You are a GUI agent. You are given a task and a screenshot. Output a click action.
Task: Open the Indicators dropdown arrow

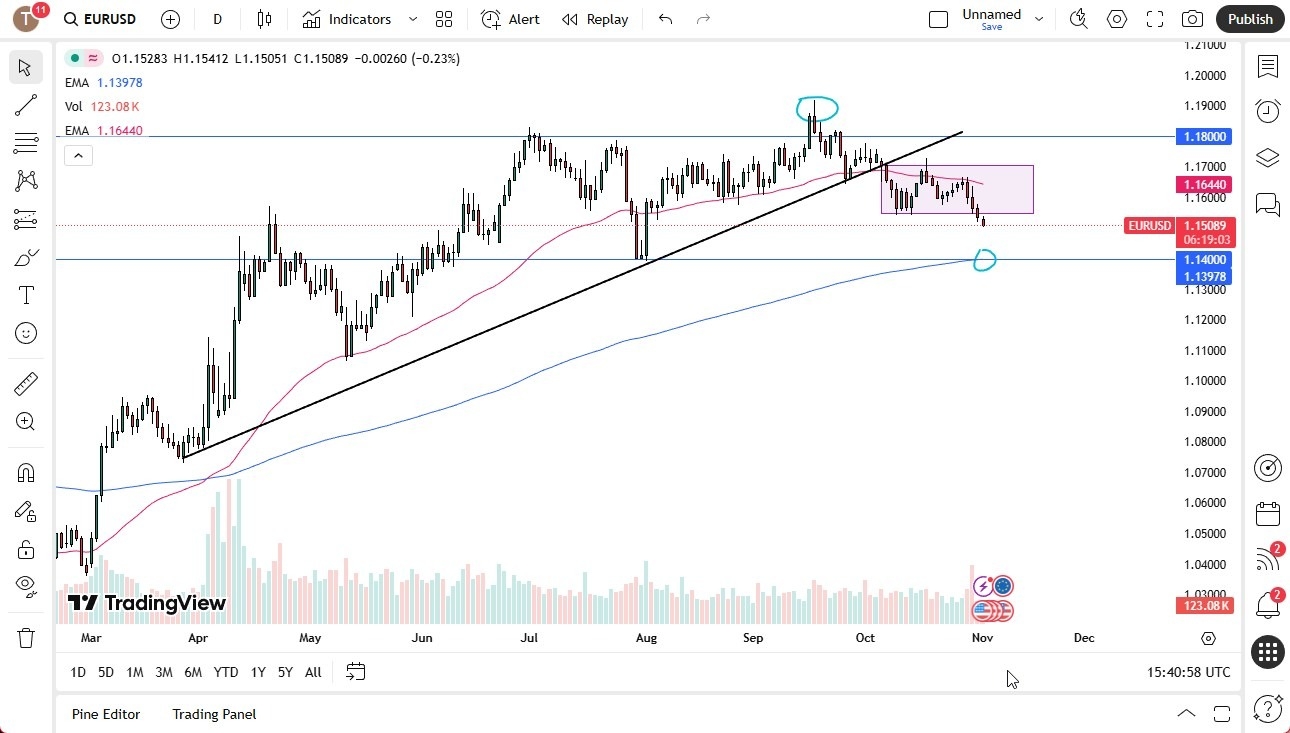coord(411,19)
